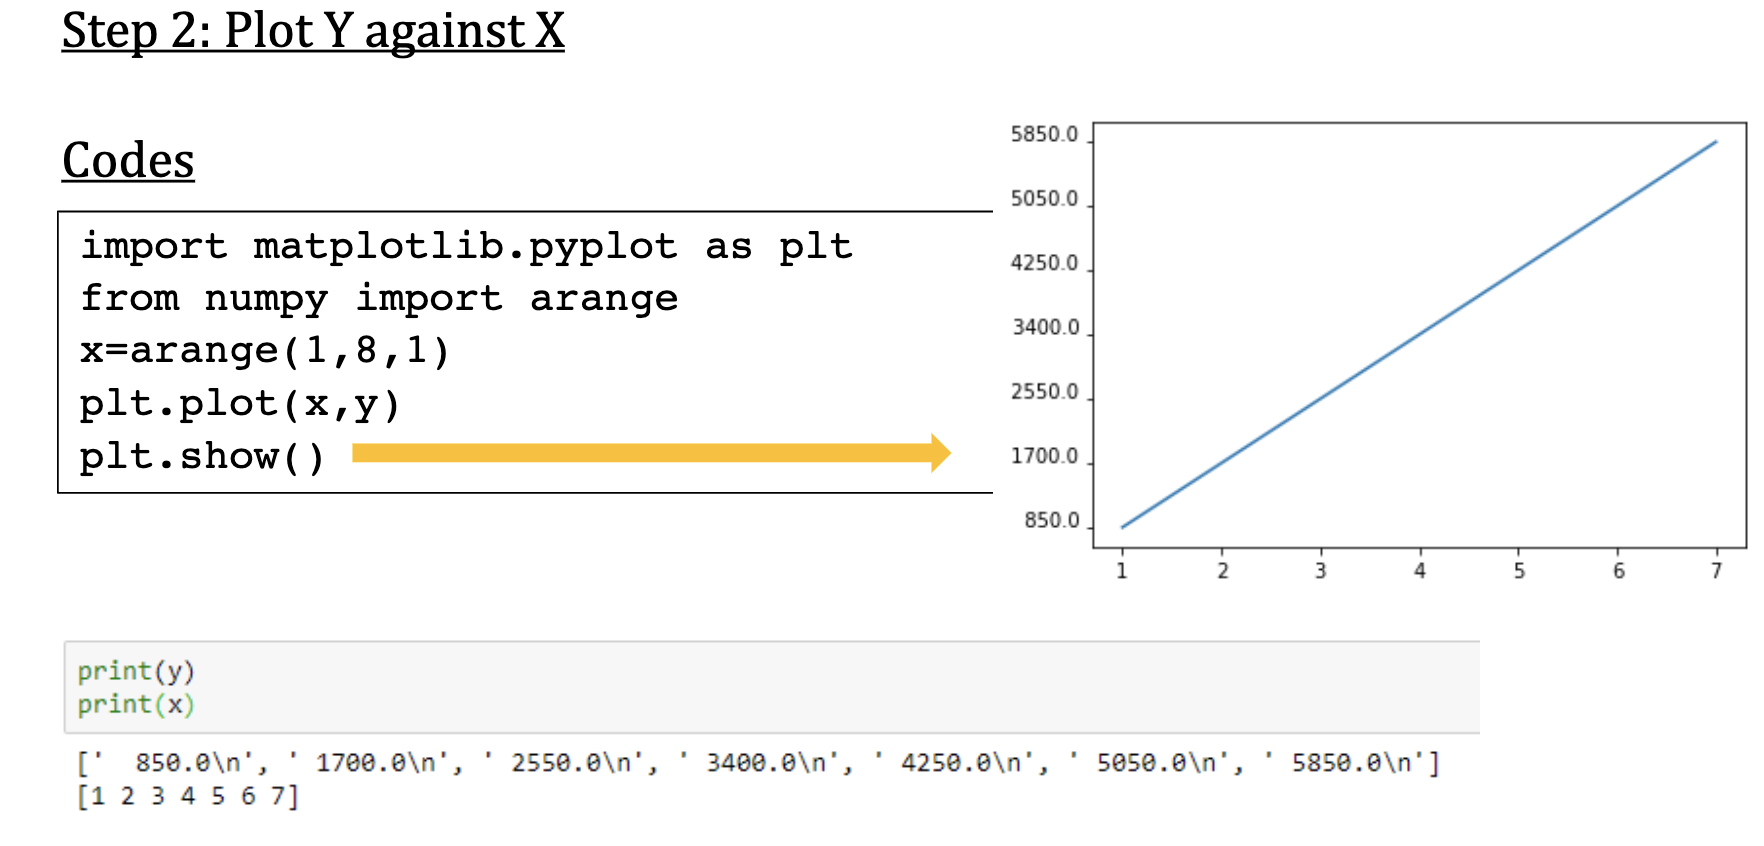This screenshot has width=1764, height=846.
Task: Click the ' 5850.0\n' entry in the printed list
Action: coord(1345,763)
